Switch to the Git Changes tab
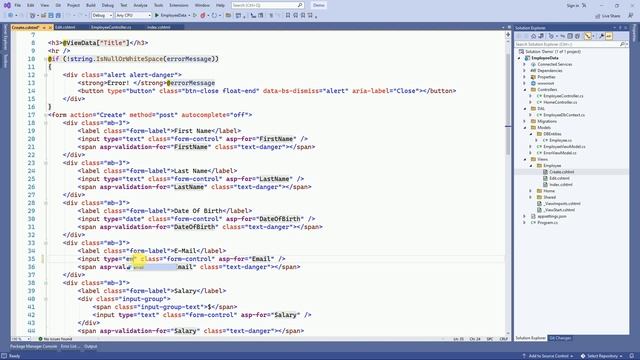Viewport: 640px width, 360px height. pyautogui.click(x=560, y=338)
